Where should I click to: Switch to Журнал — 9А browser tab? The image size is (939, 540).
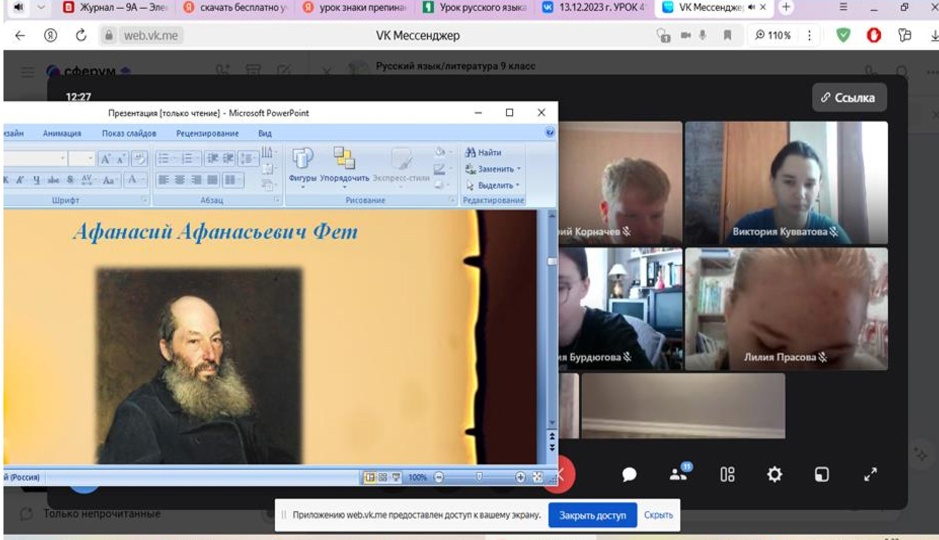click(x=117, y=8)
